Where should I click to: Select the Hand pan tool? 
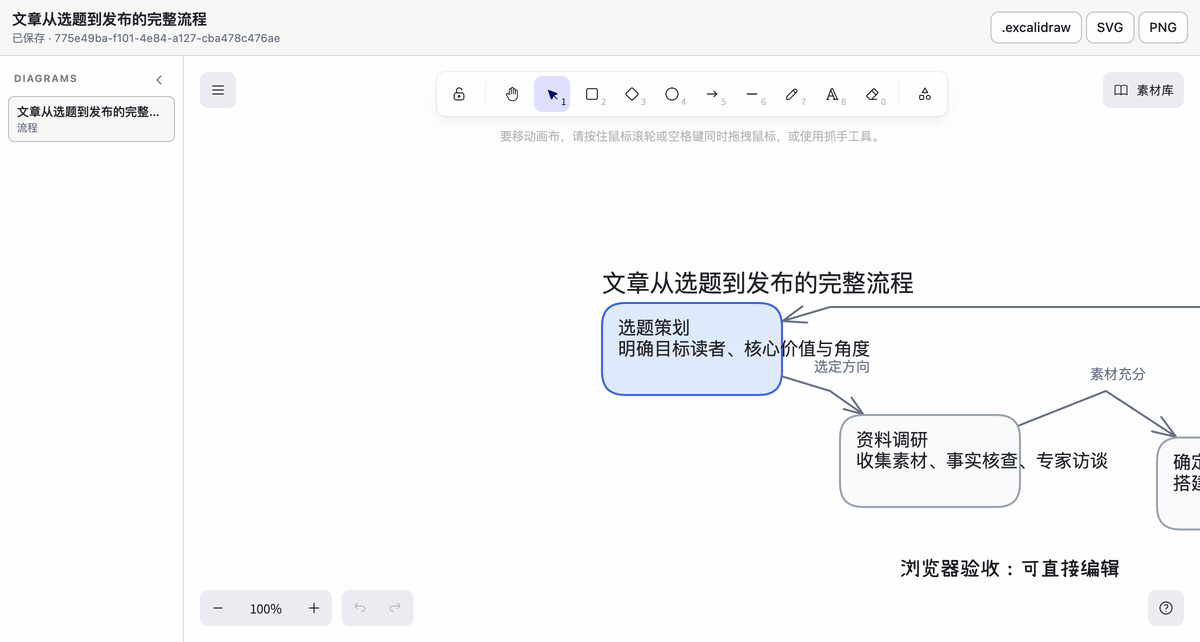[512, 94]
